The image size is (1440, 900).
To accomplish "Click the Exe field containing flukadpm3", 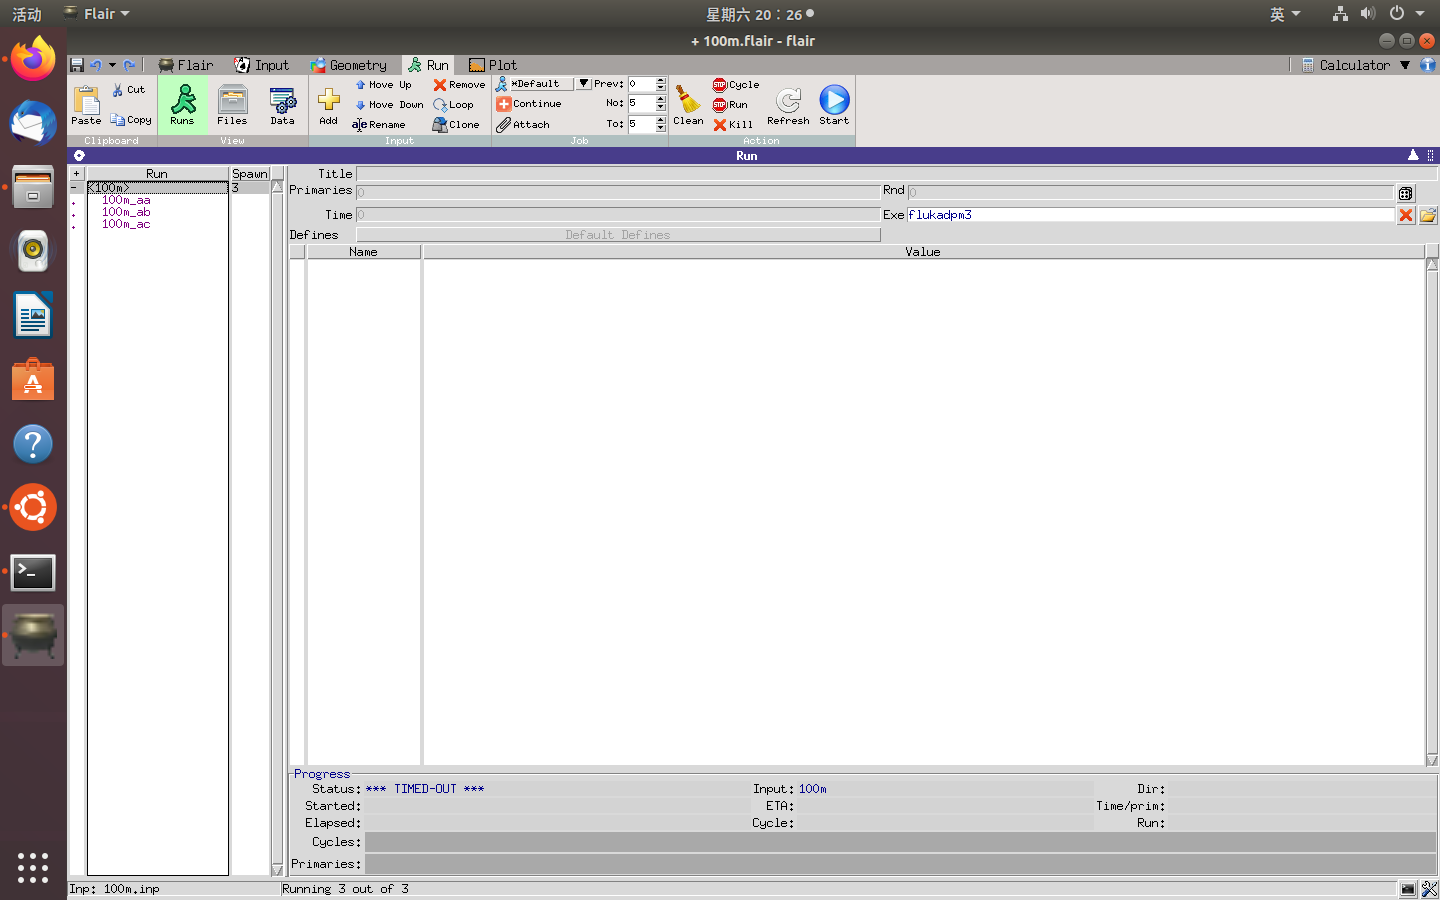I will [x=1150, y=214].
